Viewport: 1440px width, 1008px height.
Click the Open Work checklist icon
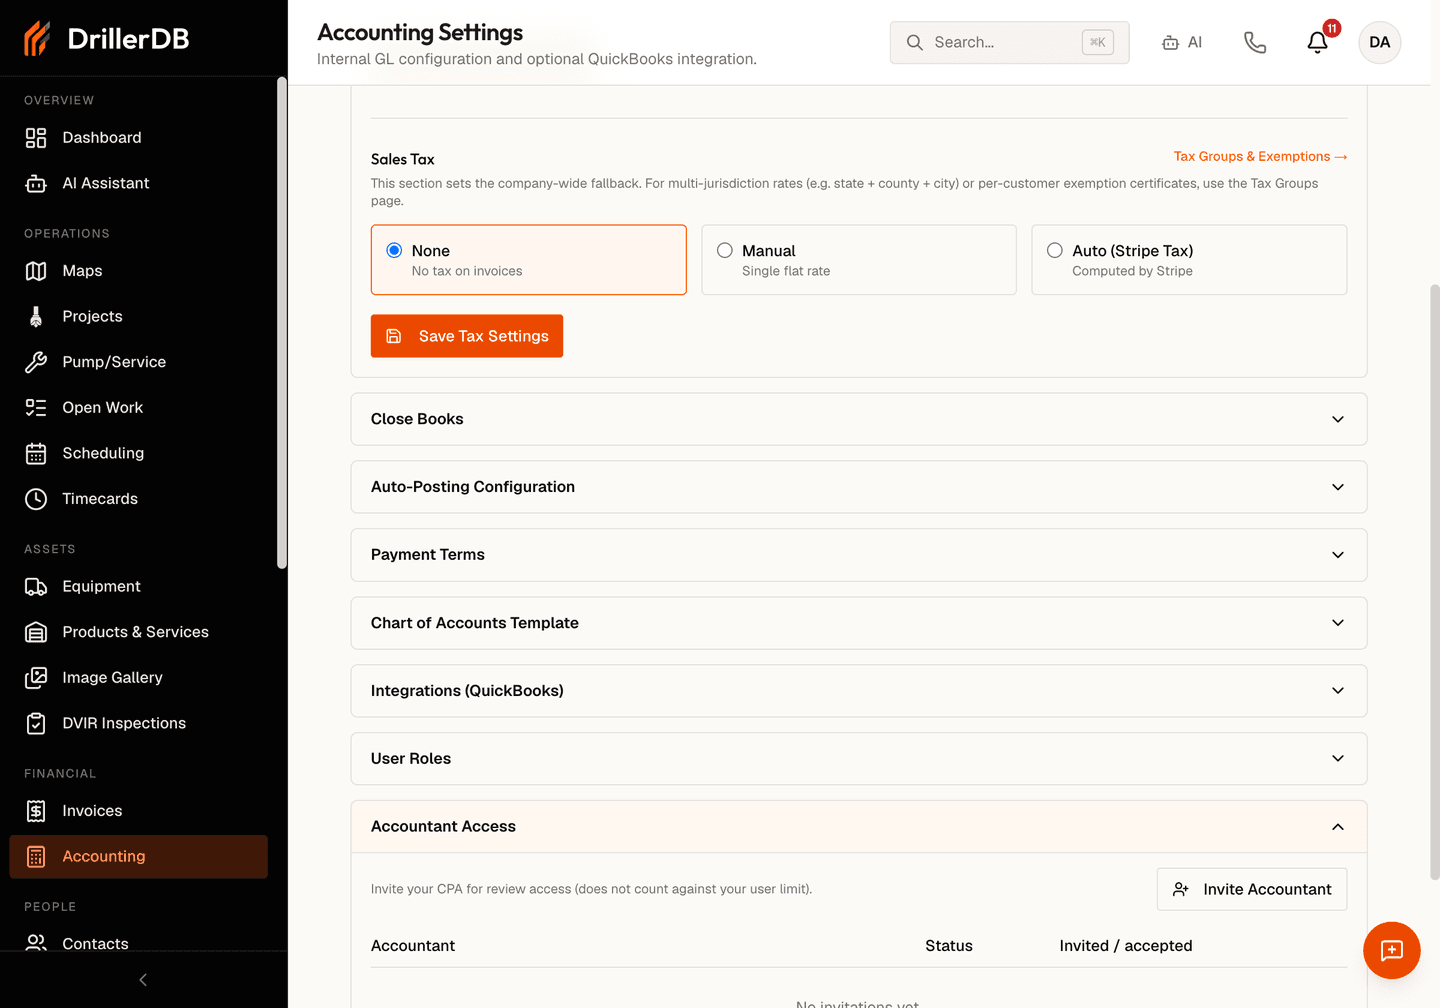pos(36,408)
